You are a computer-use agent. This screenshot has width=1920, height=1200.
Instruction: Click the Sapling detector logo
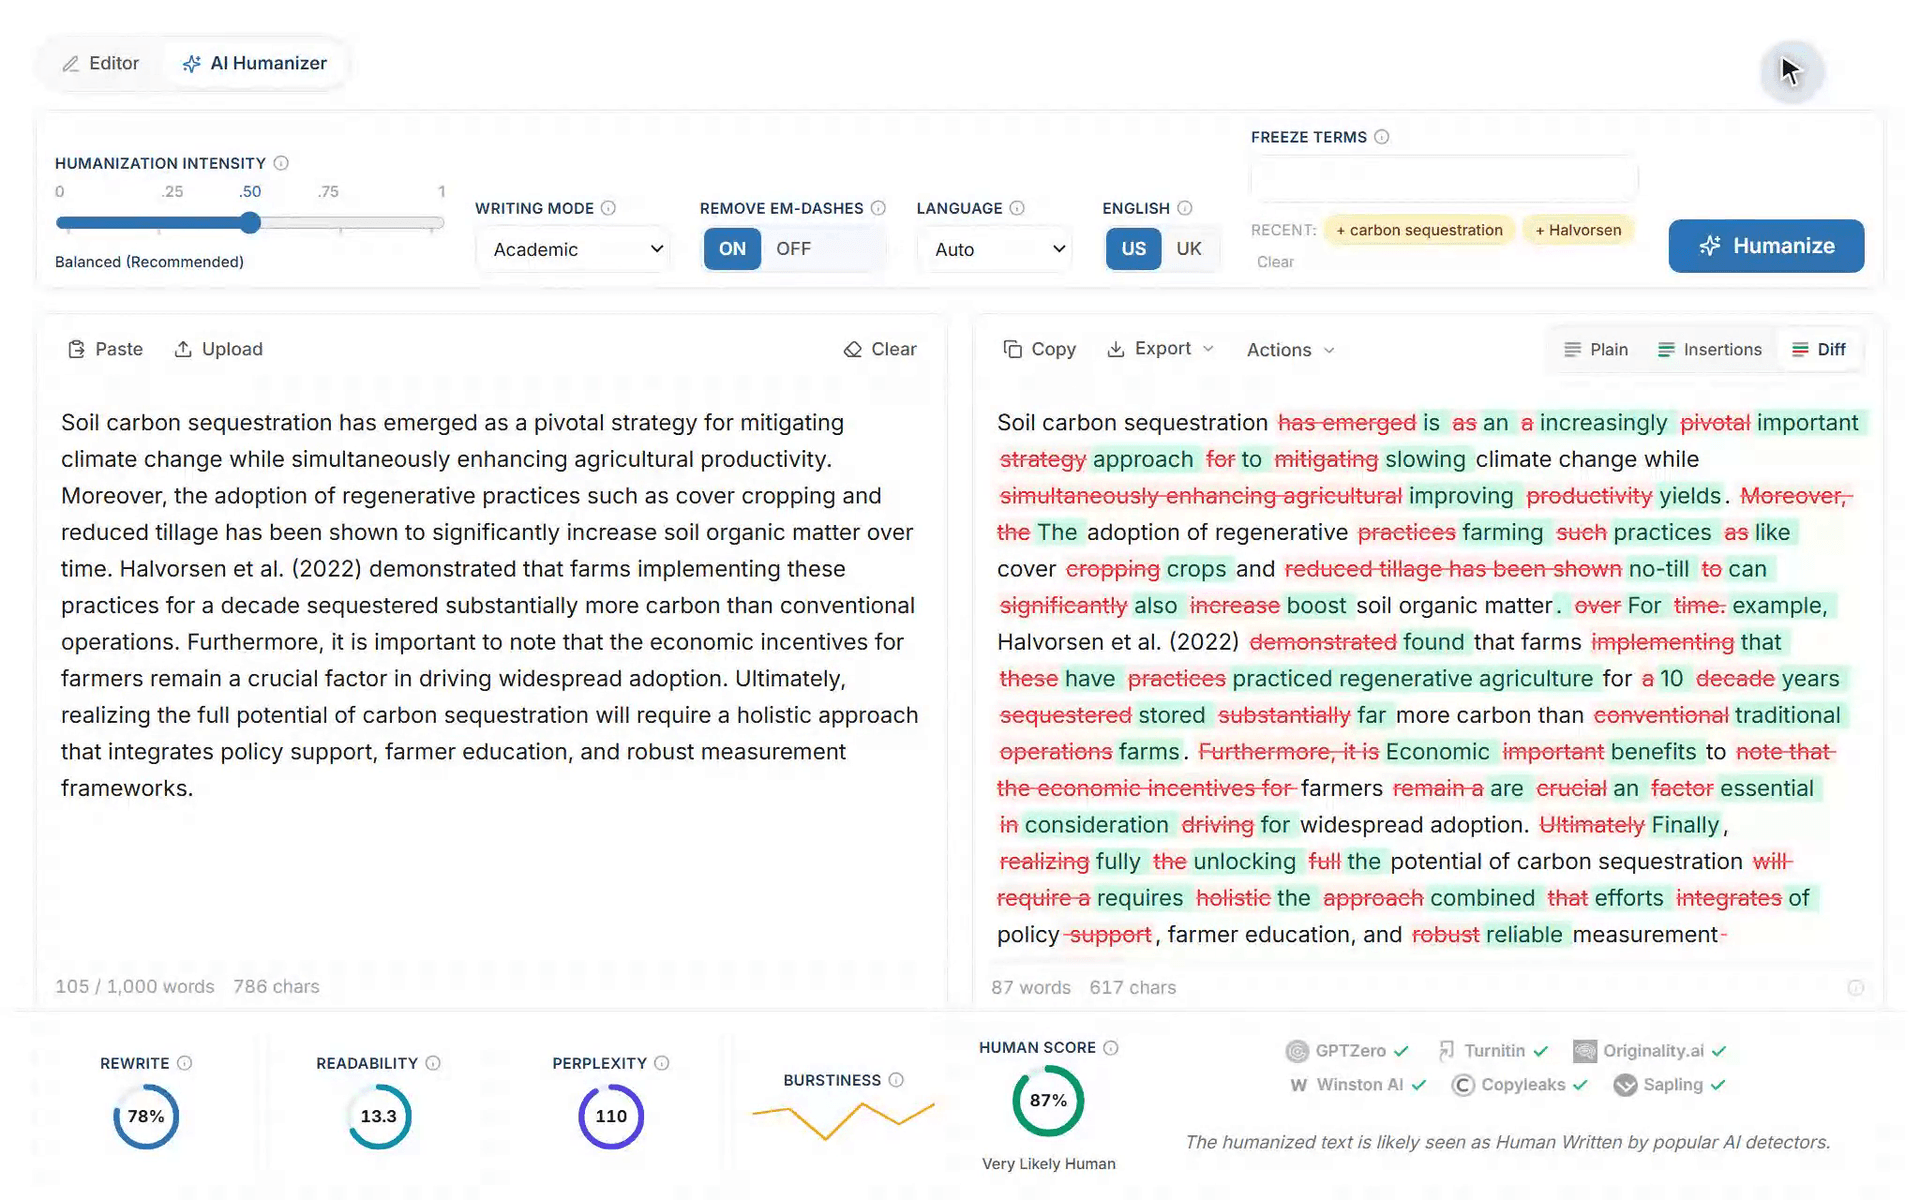tap(1625, 1085)
